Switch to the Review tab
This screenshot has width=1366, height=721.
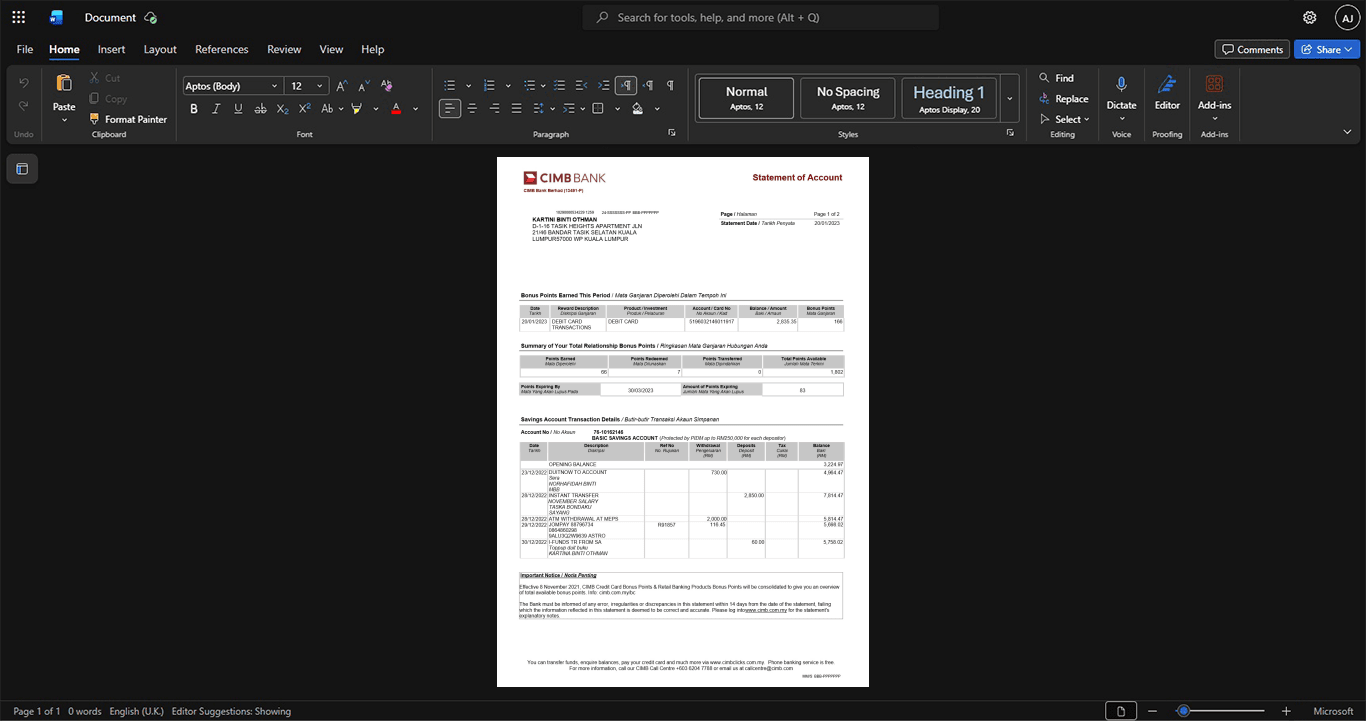click(x=284, y=49)
